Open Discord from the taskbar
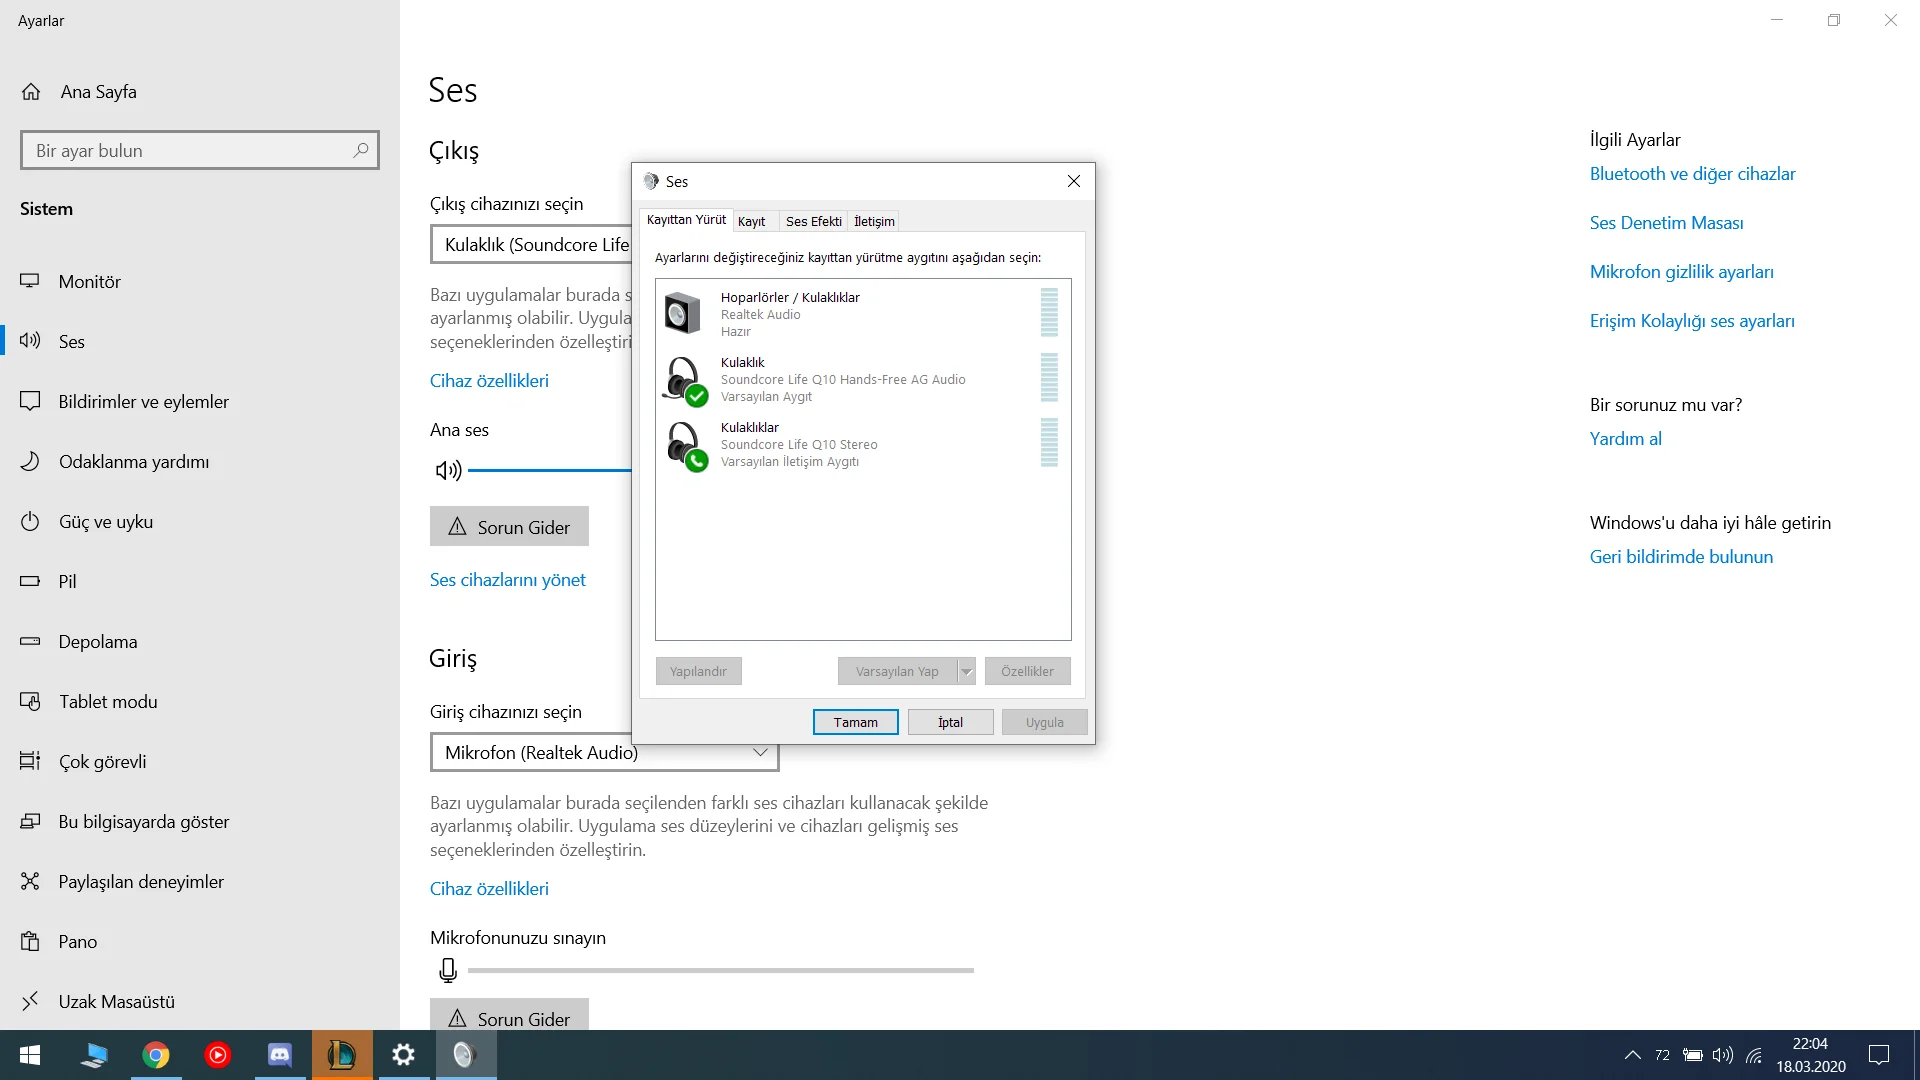Image resolution: width=1920 pixels, height=1080 pixels. (280, 1055)
